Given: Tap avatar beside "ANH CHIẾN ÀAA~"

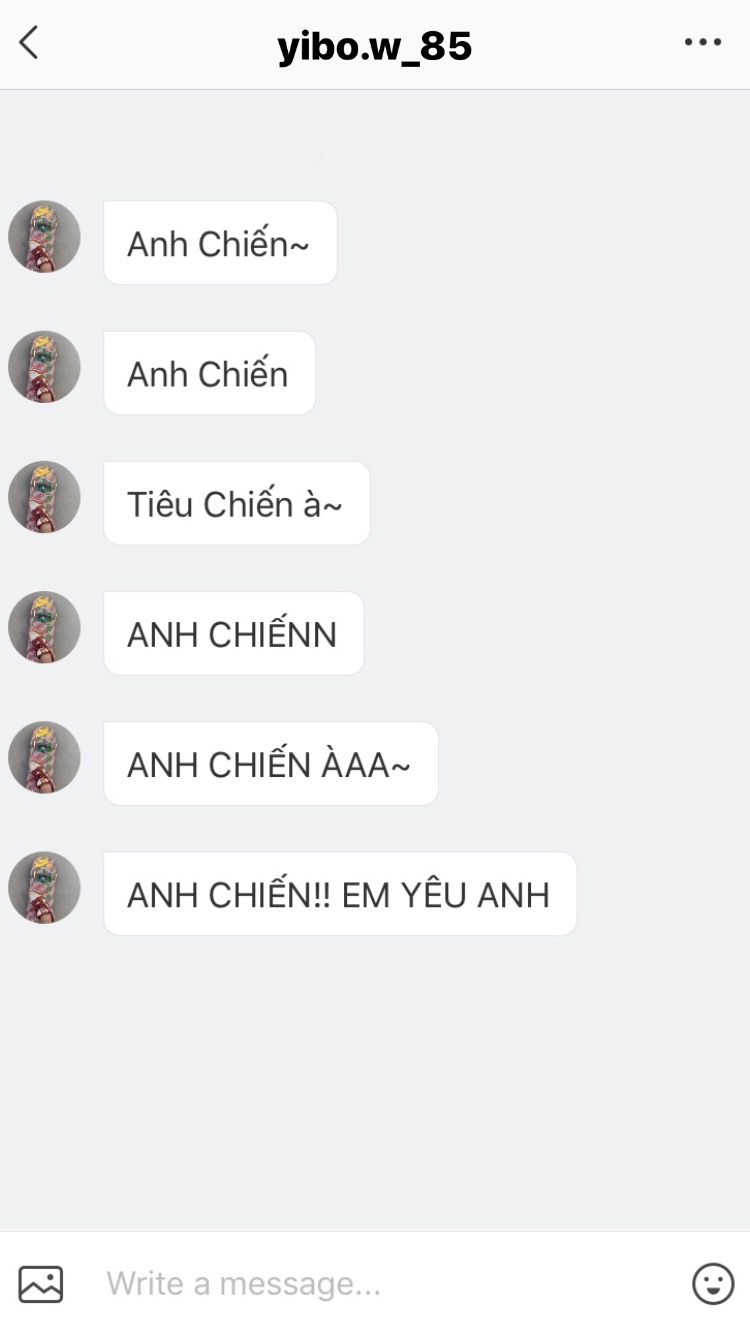Looking at the screenshot, I should [x=44, y=757].
